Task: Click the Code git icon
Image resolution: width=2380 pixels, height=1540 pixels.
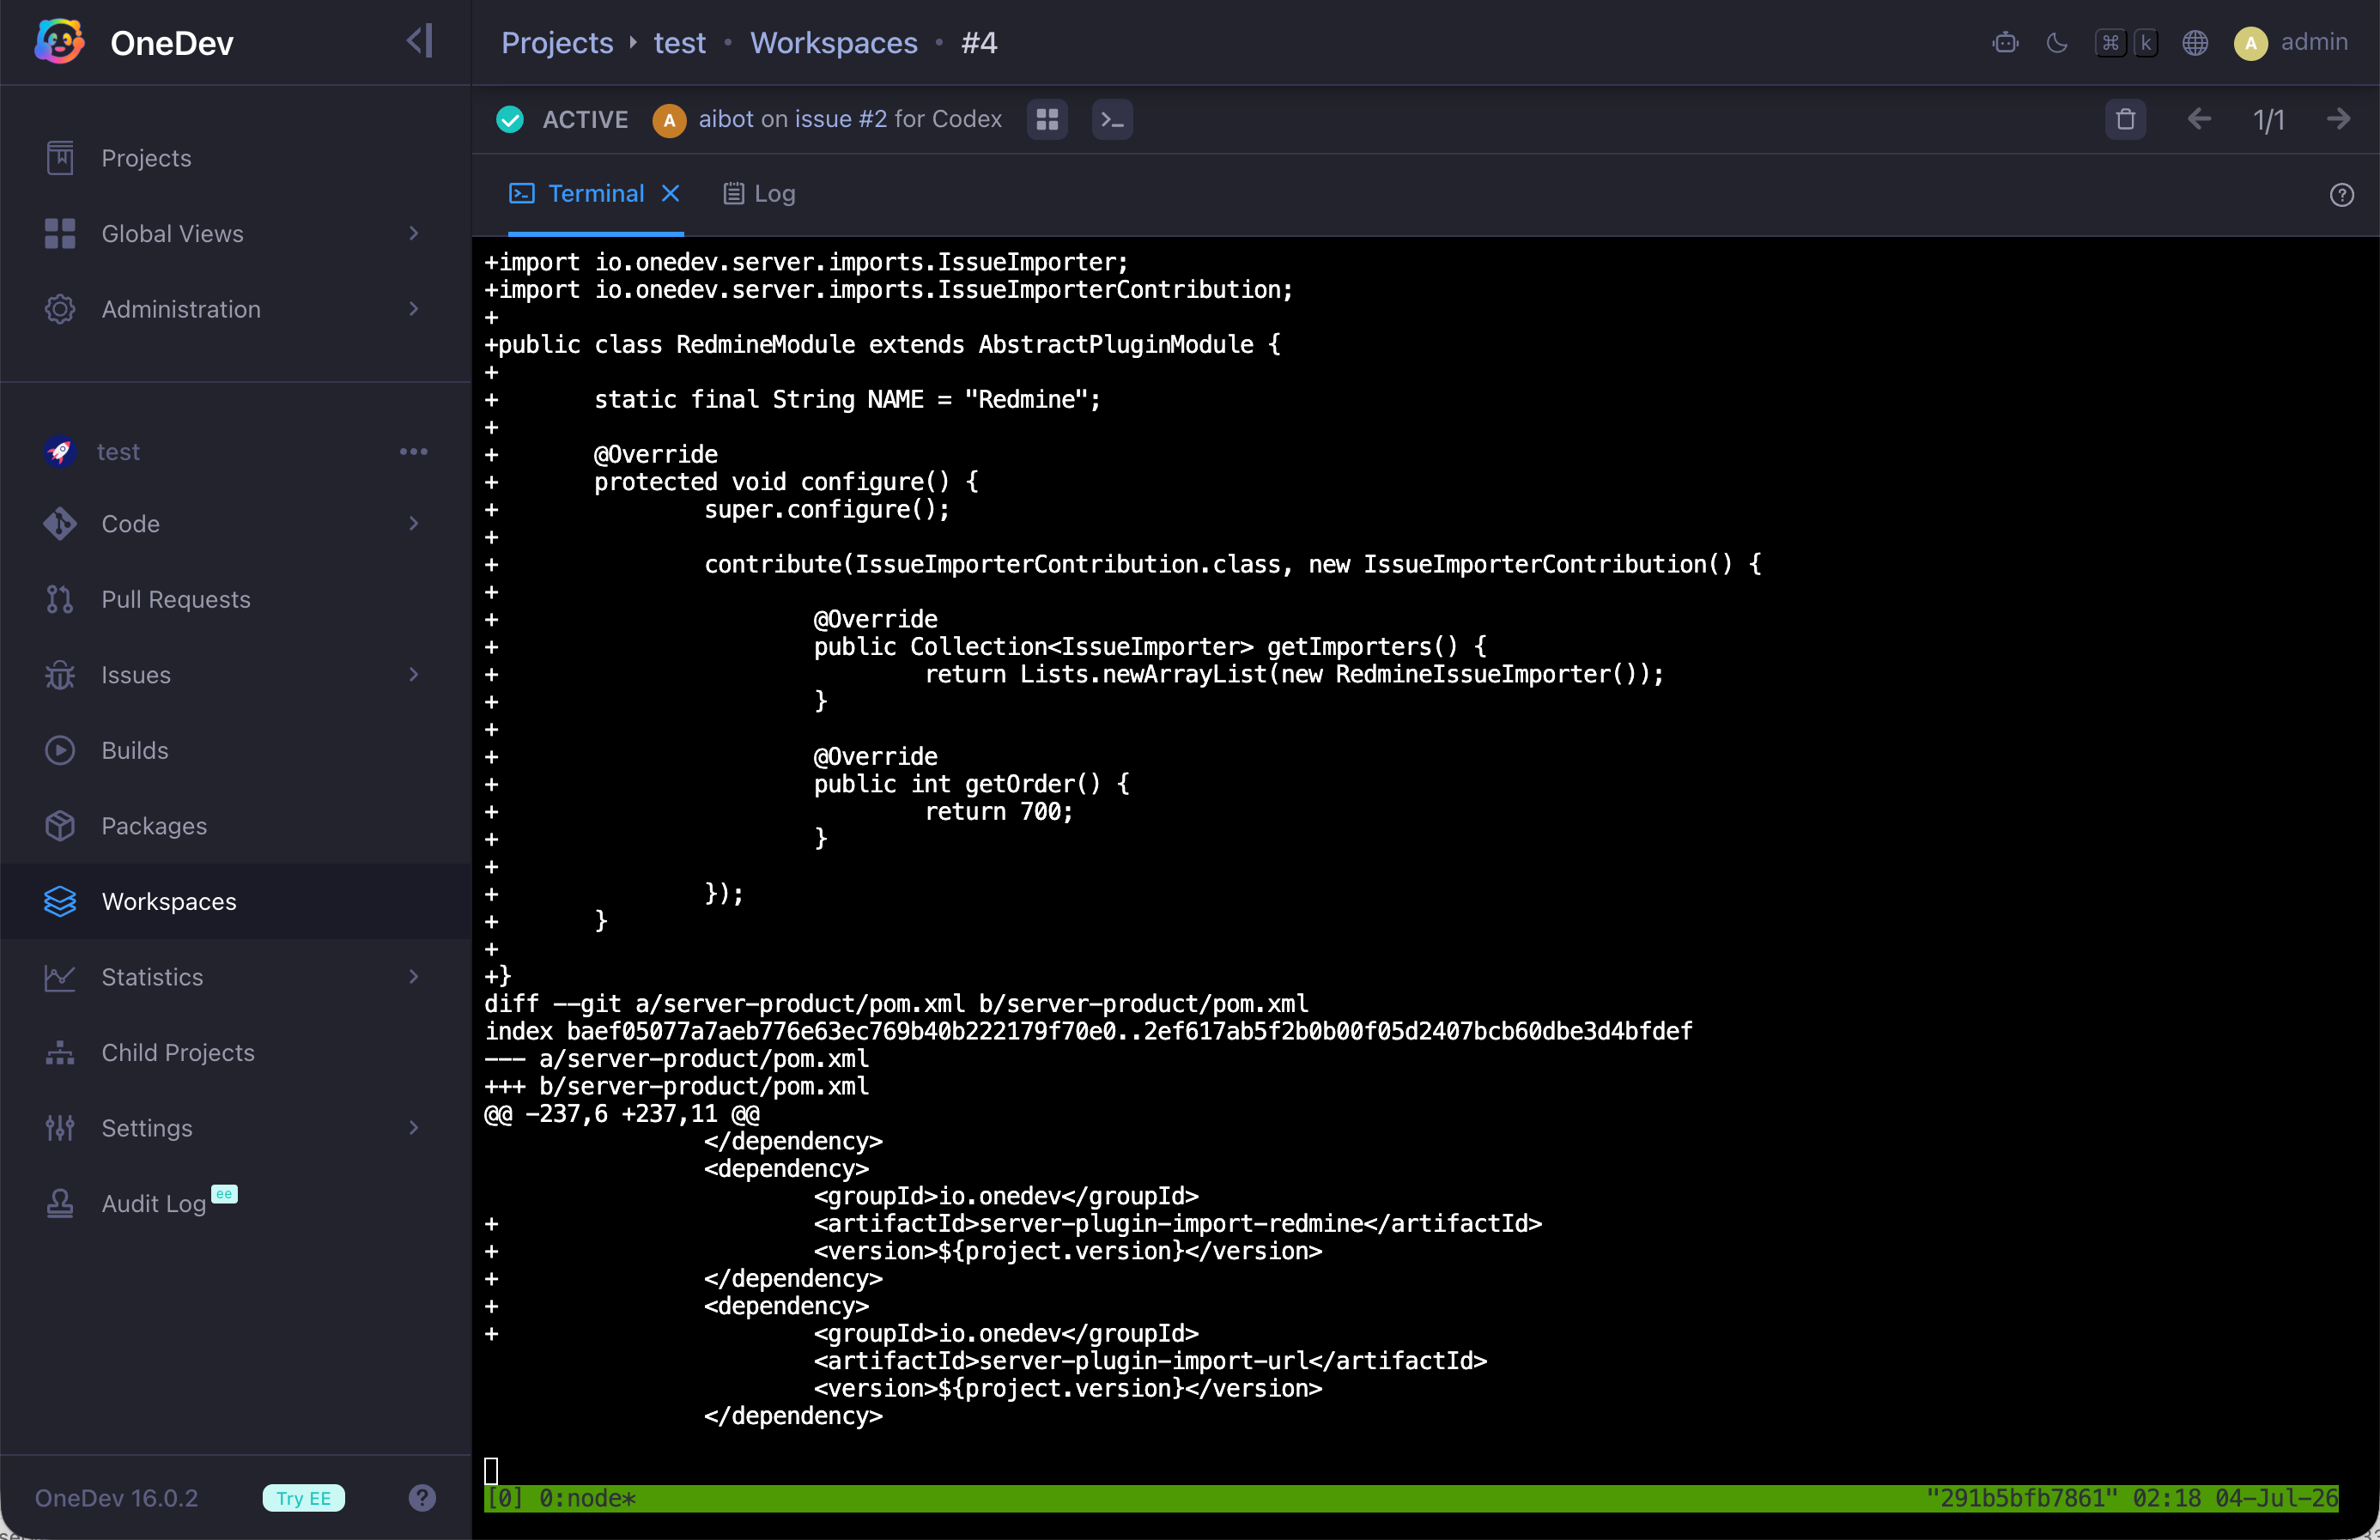Action: [60, 524]
